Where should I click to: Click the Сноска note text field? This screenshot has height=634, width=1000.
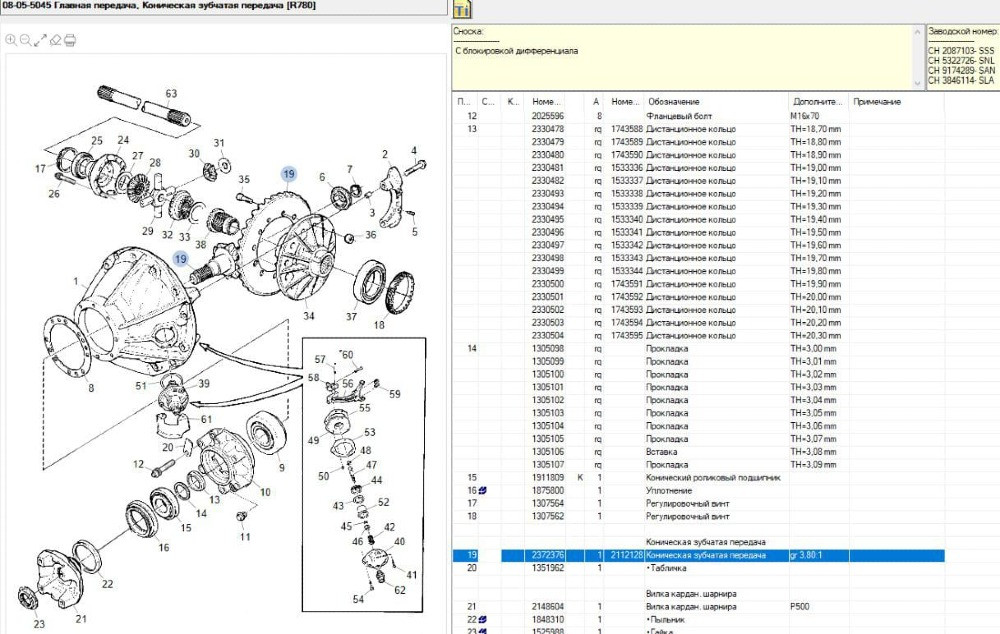[x=685, y=65]
